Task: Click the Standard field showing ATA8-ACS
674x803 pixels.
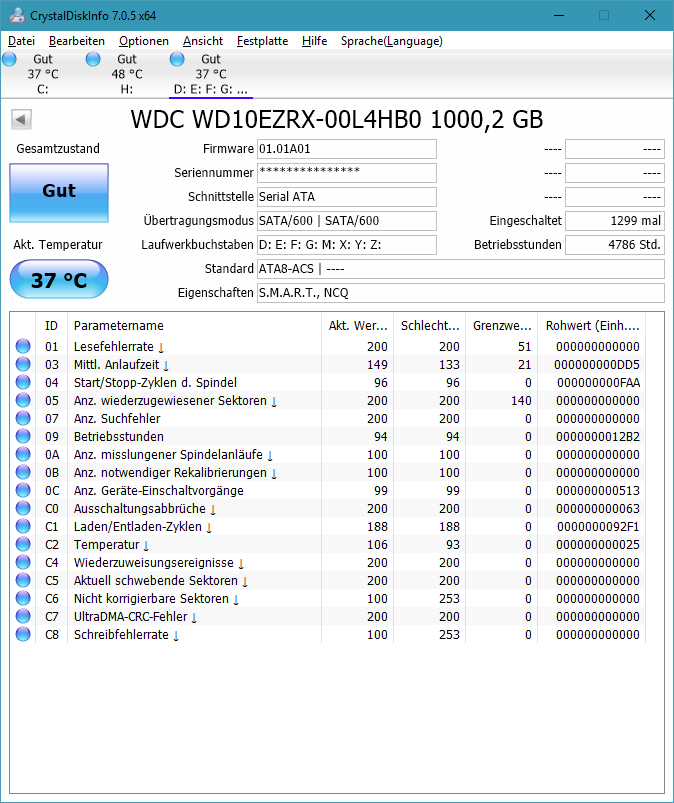Action: click(x=460, y=269)
